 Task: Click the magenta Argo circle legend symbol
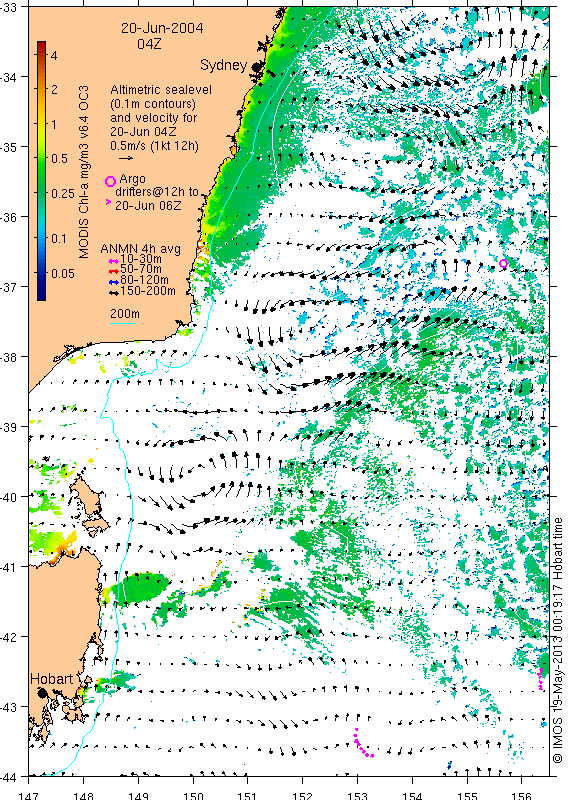110,181
